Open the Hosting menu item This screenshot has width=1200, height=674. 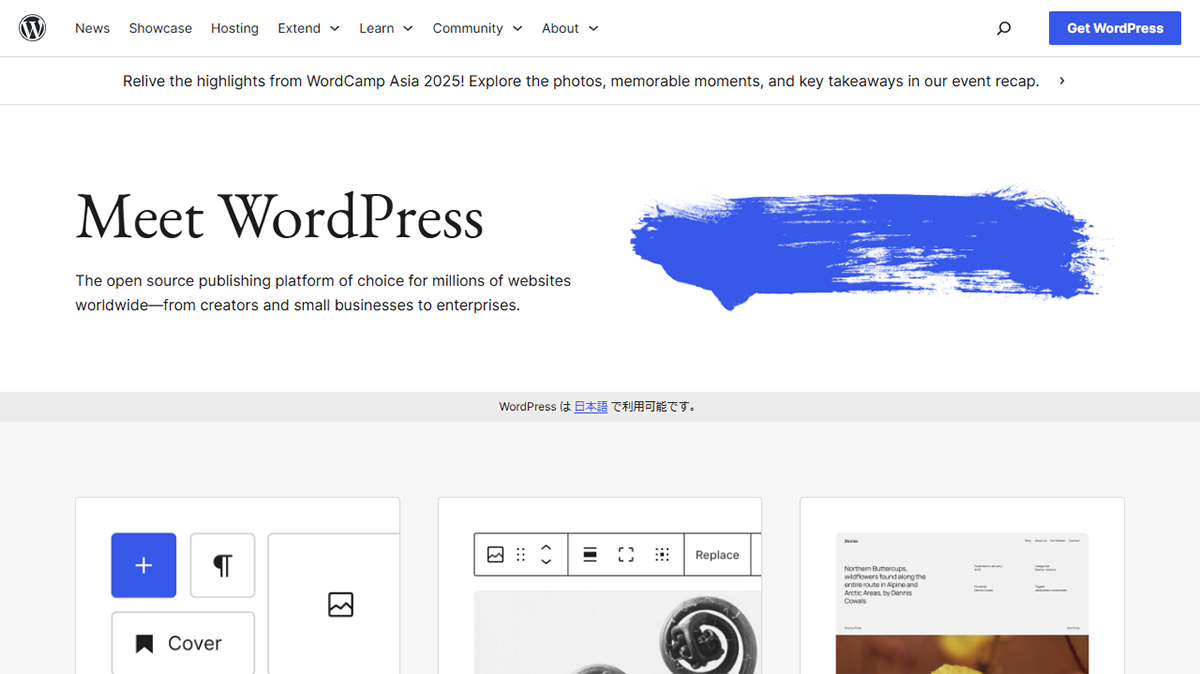pyautogui.click(x=235, y=28)
